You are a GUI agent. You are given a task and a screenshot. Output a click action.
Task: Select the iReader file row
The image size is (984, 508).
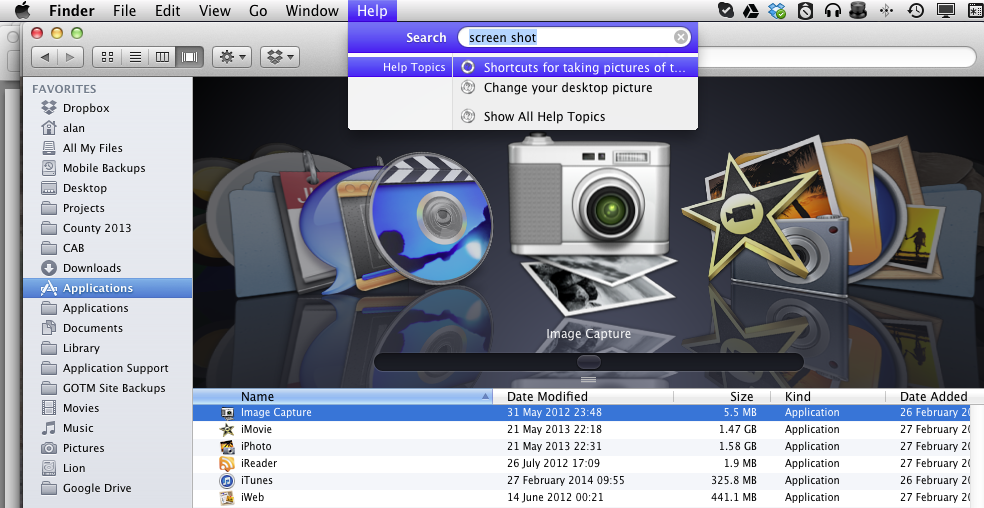coord(582,463)
